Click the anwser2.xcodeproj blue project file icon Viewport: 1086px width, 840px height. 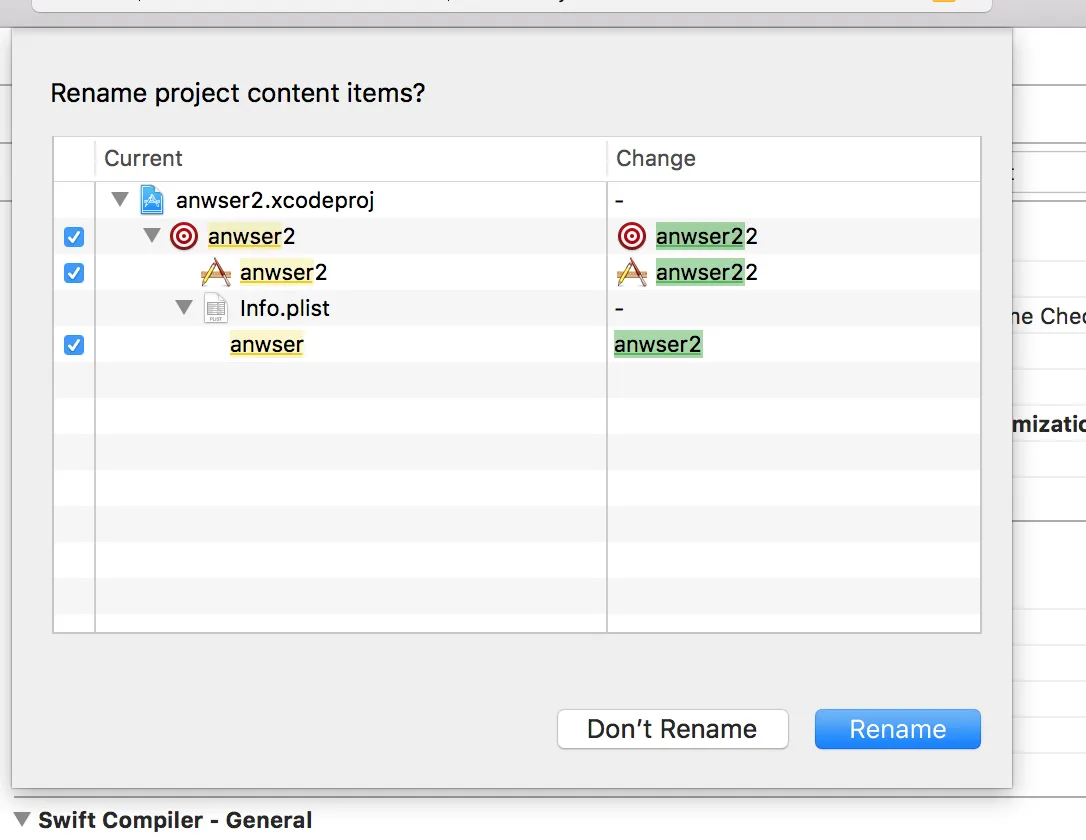pos(151,200)
